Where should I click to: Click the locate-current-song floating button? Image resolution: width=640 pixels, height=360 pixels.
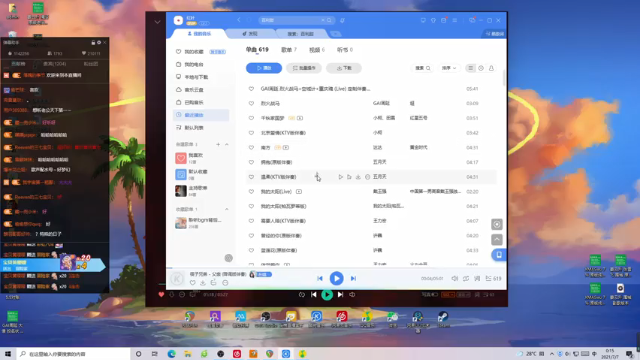497,224
